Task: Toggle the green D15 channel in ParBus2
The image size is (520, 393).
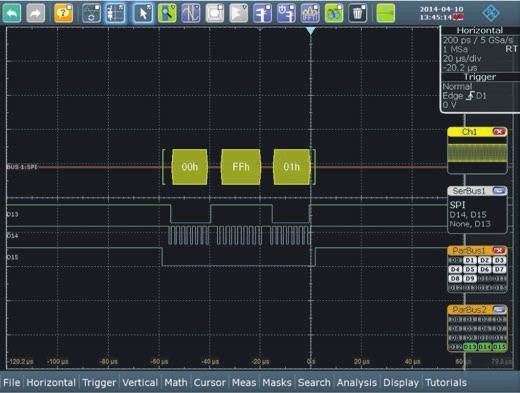Action: click(499, 347)
